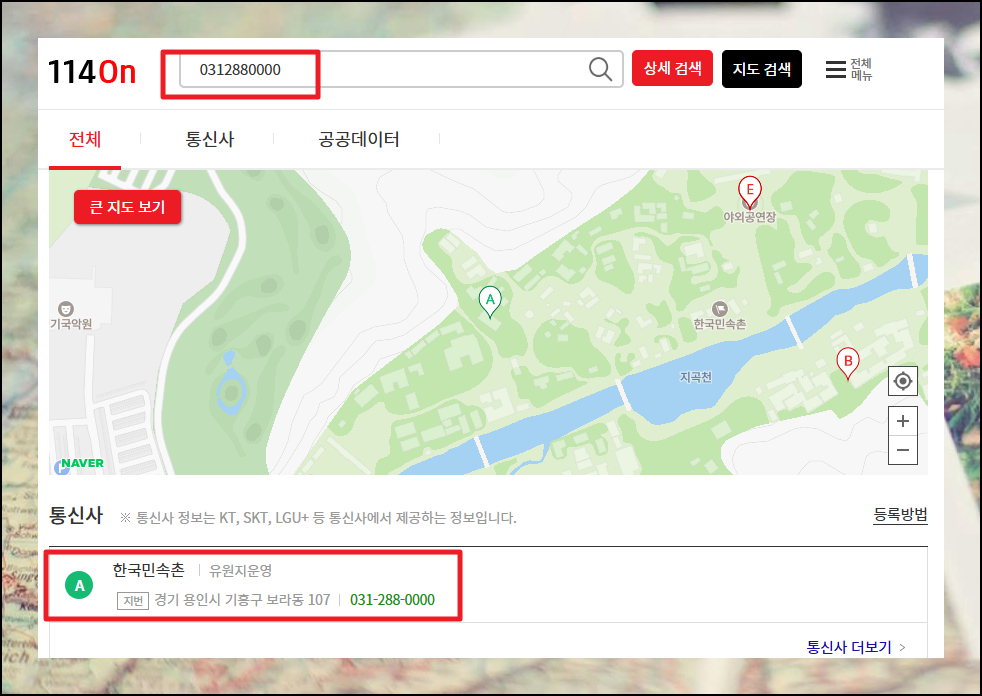This screenshot has width=982, height=696.
Task: Click address 경기 용인시 기흥구 보라동 107
Action: click(x=242, y=600)
